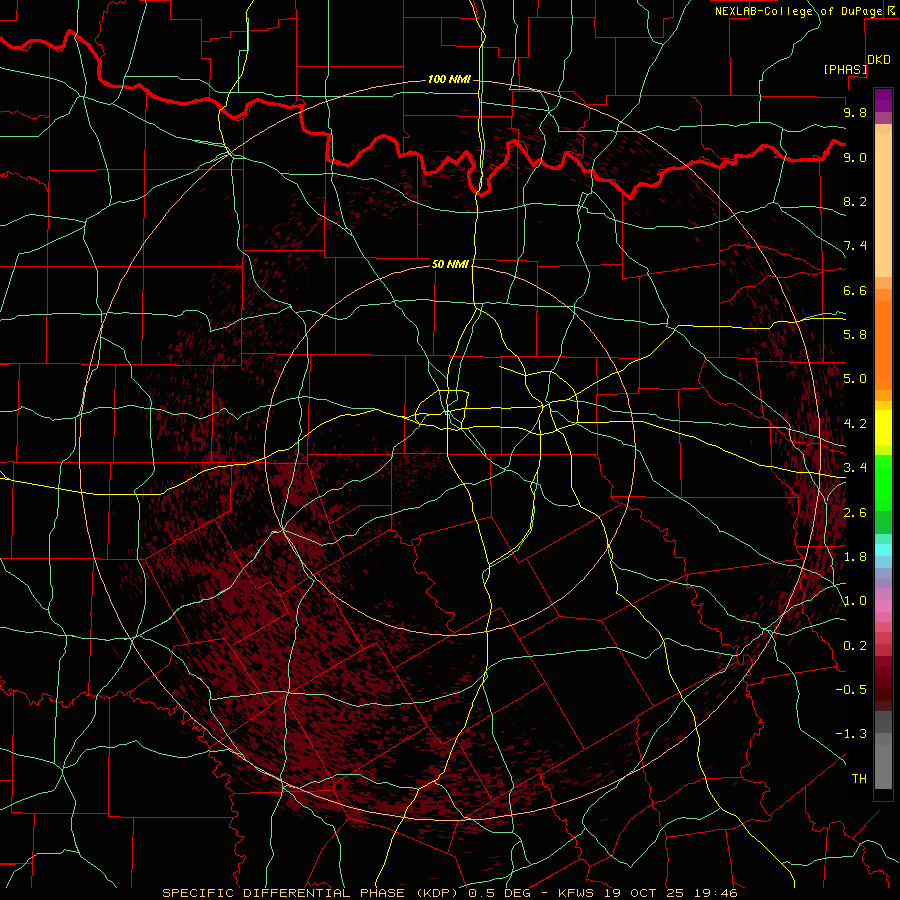Click the 9.8 value on color scale

click(855, 112)
